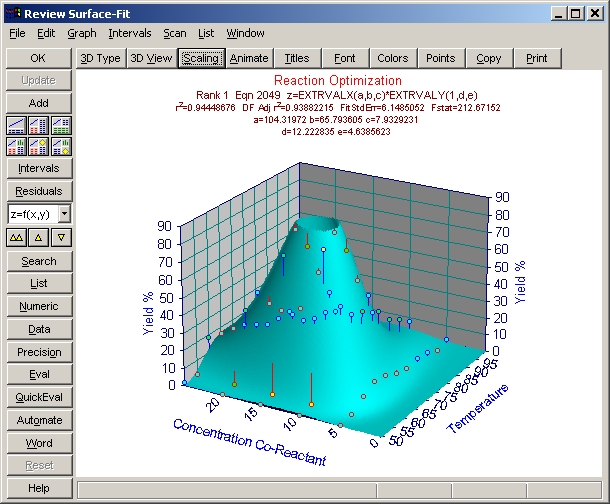The height and width of the screenshot is (504, 610).
Task: Click the bottom-middle graph layout icon
Action: click(39, 146)
